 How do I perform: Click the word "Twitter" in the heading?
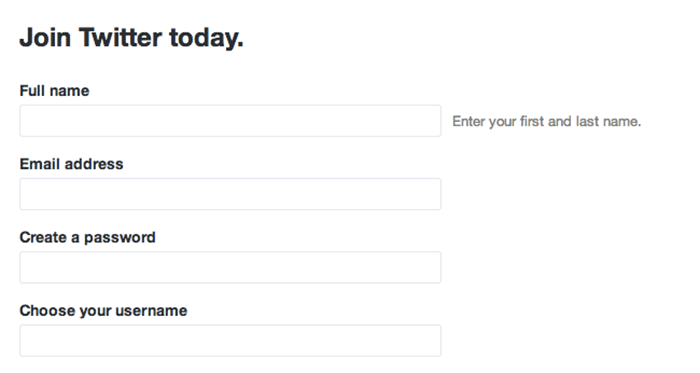tap(121, 37)
